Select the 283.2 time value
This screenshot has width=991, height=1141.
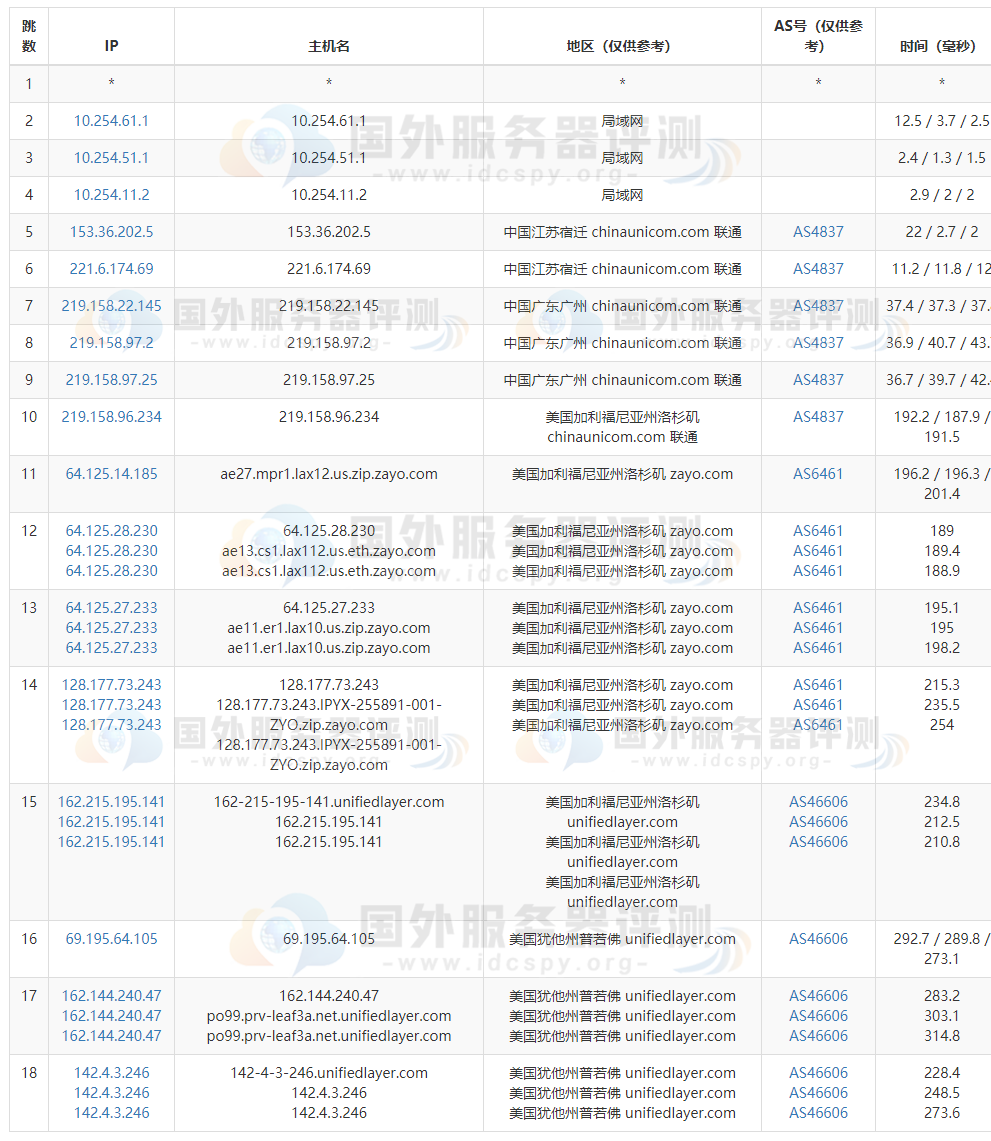coord(942,995)
